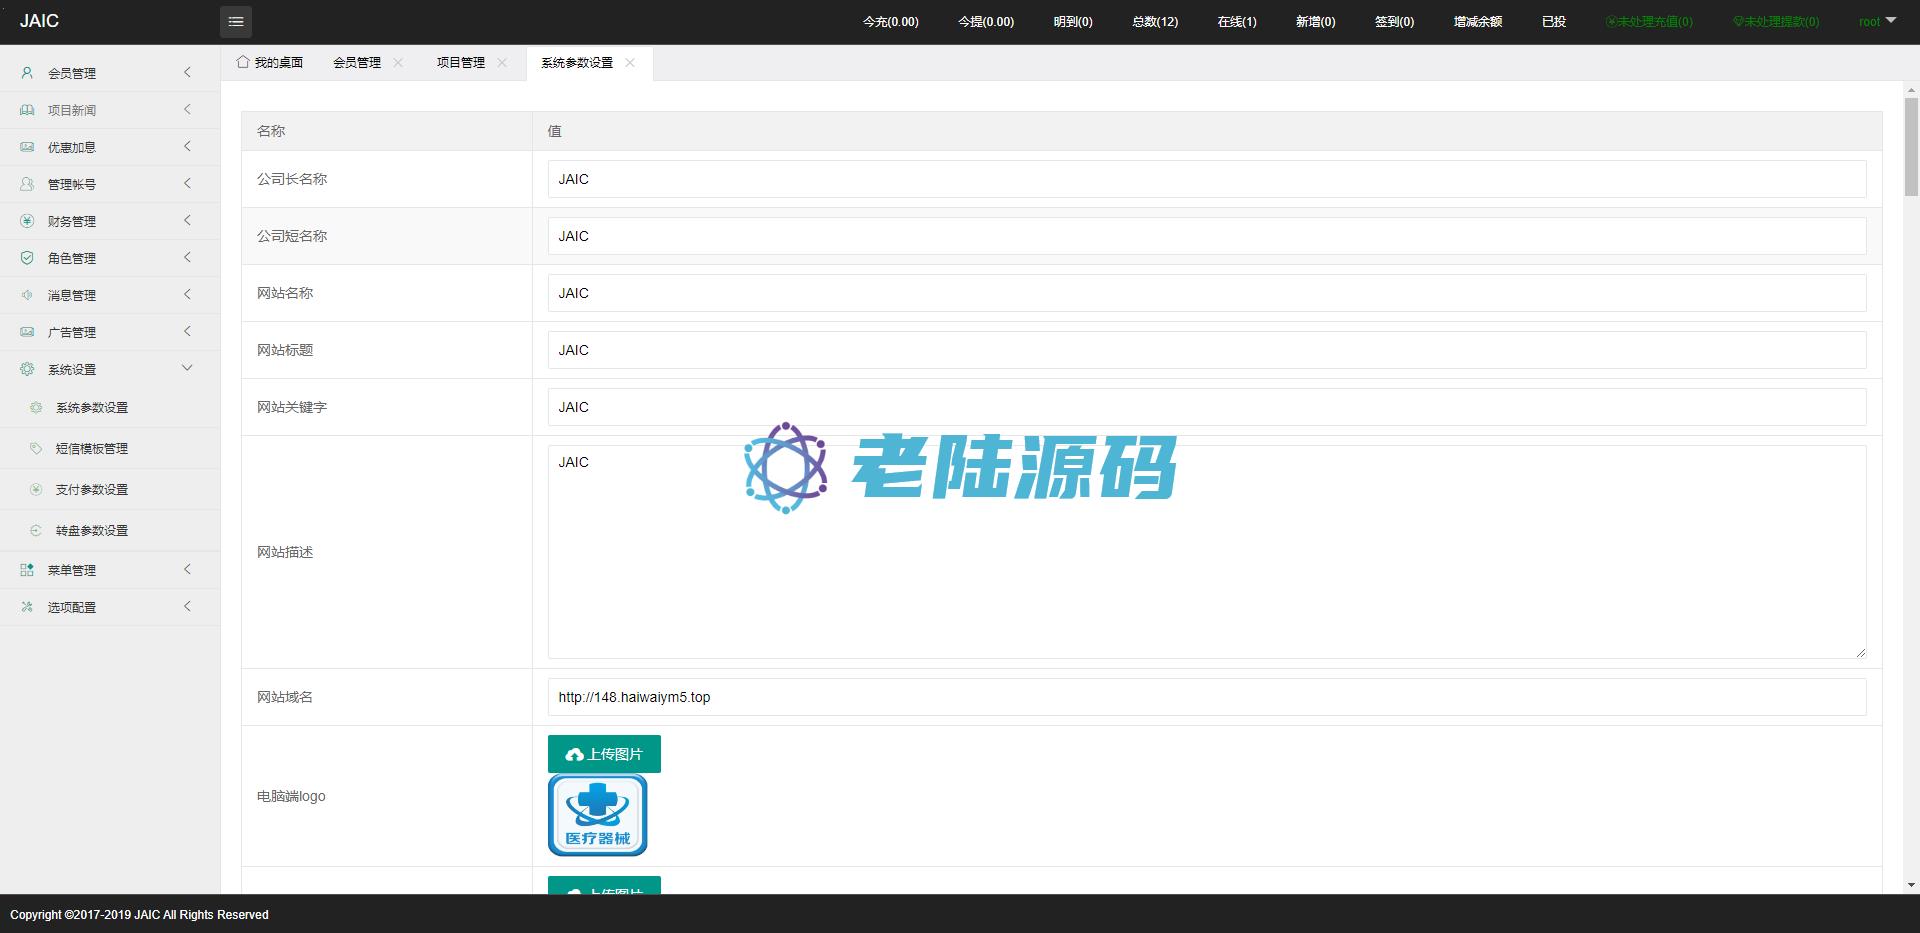Open 支付参数设置 submenu item
This screenshot has height=933, width=1920.
(x=91, y=490)
